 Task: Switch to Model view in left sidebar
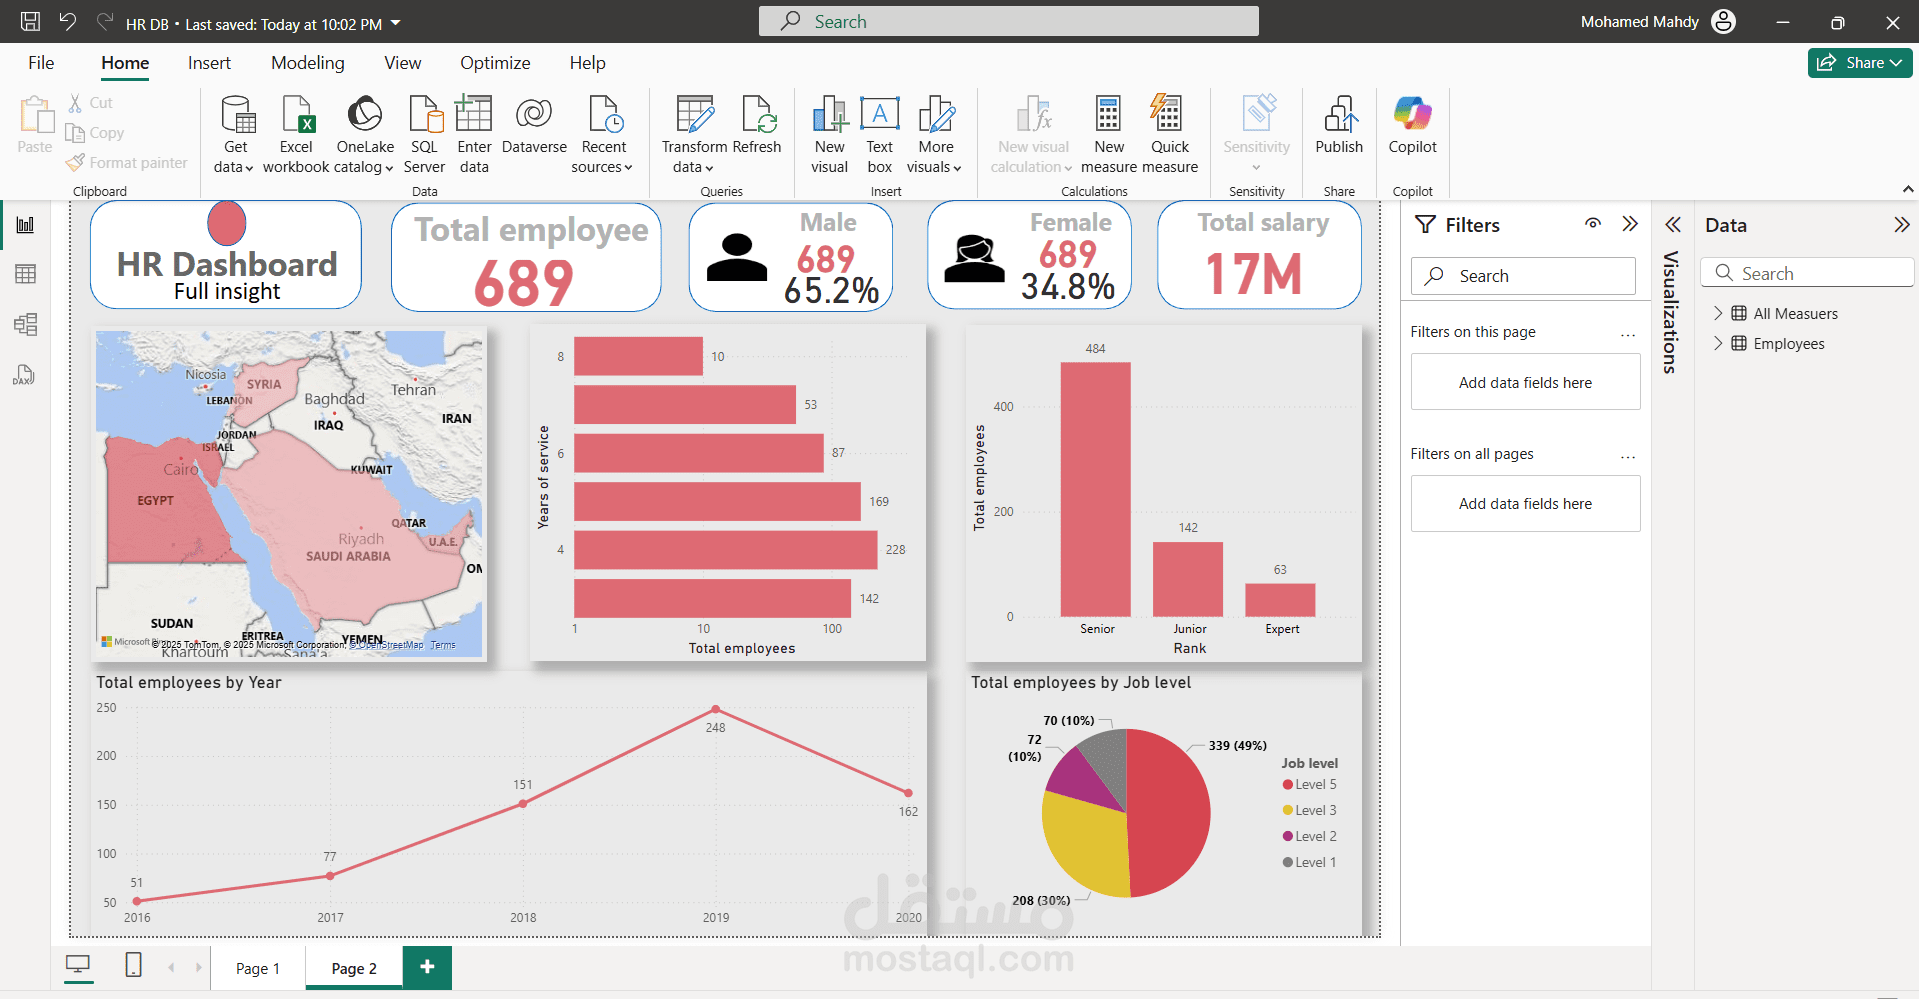(x=25, y=324)
